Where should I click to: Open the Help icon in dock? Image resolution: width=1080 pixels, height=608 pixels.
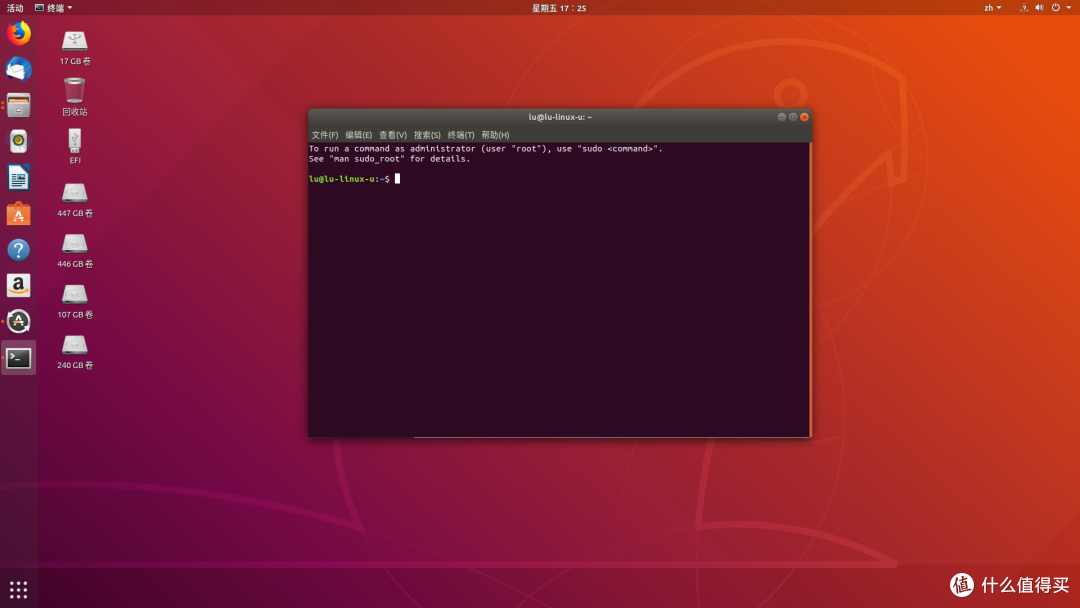pyautogui.click(x=19, y=250)
